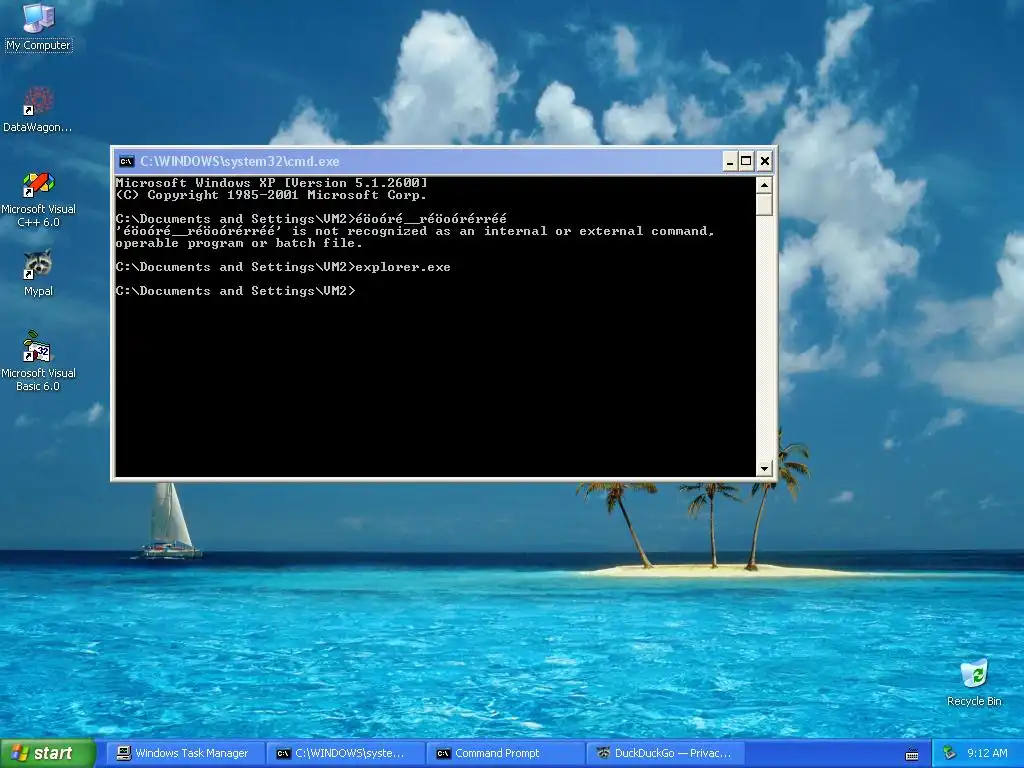Click the cmd window scroll down arrow
Image resolution: width=1024 pixels, height=768 pixels.
[x=764, y=468]
